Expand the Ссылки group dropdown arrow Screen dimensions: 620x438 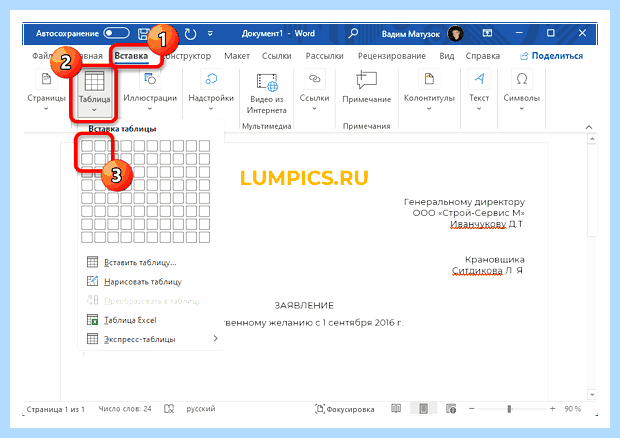click(314, 108)
